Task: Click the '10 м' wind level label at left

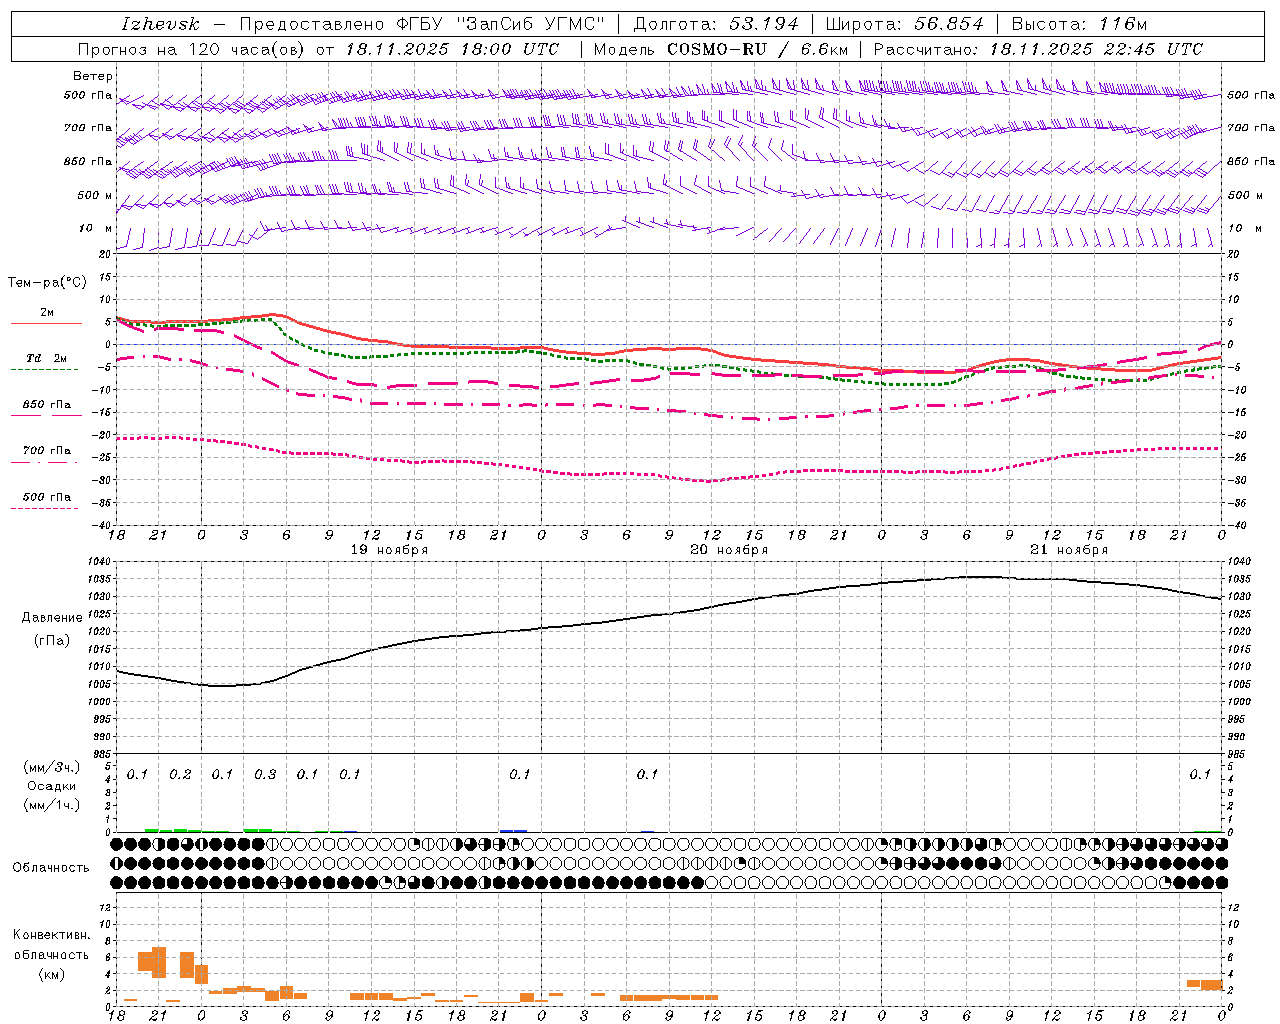Action: 95,229
